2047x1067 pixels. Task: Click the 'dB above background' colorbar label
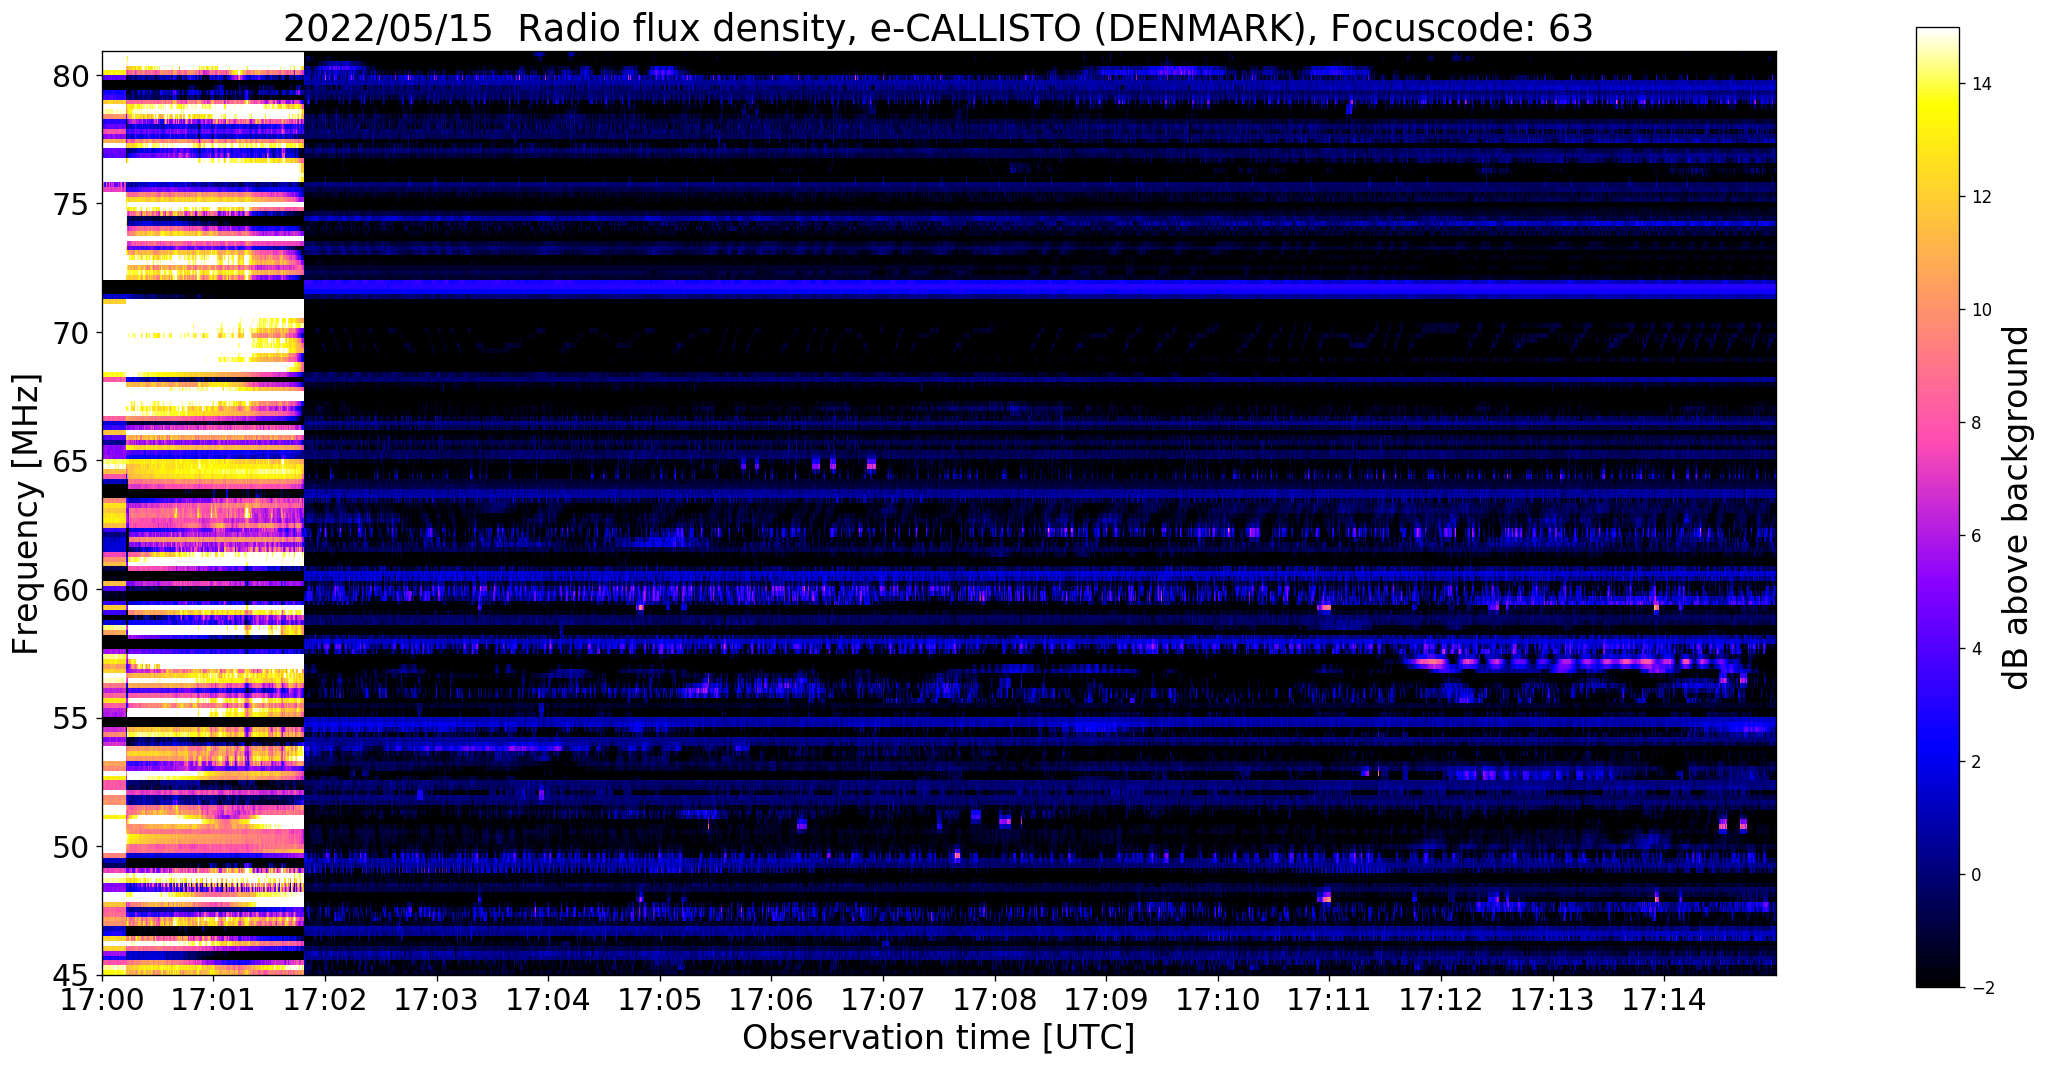(2017, 507)
